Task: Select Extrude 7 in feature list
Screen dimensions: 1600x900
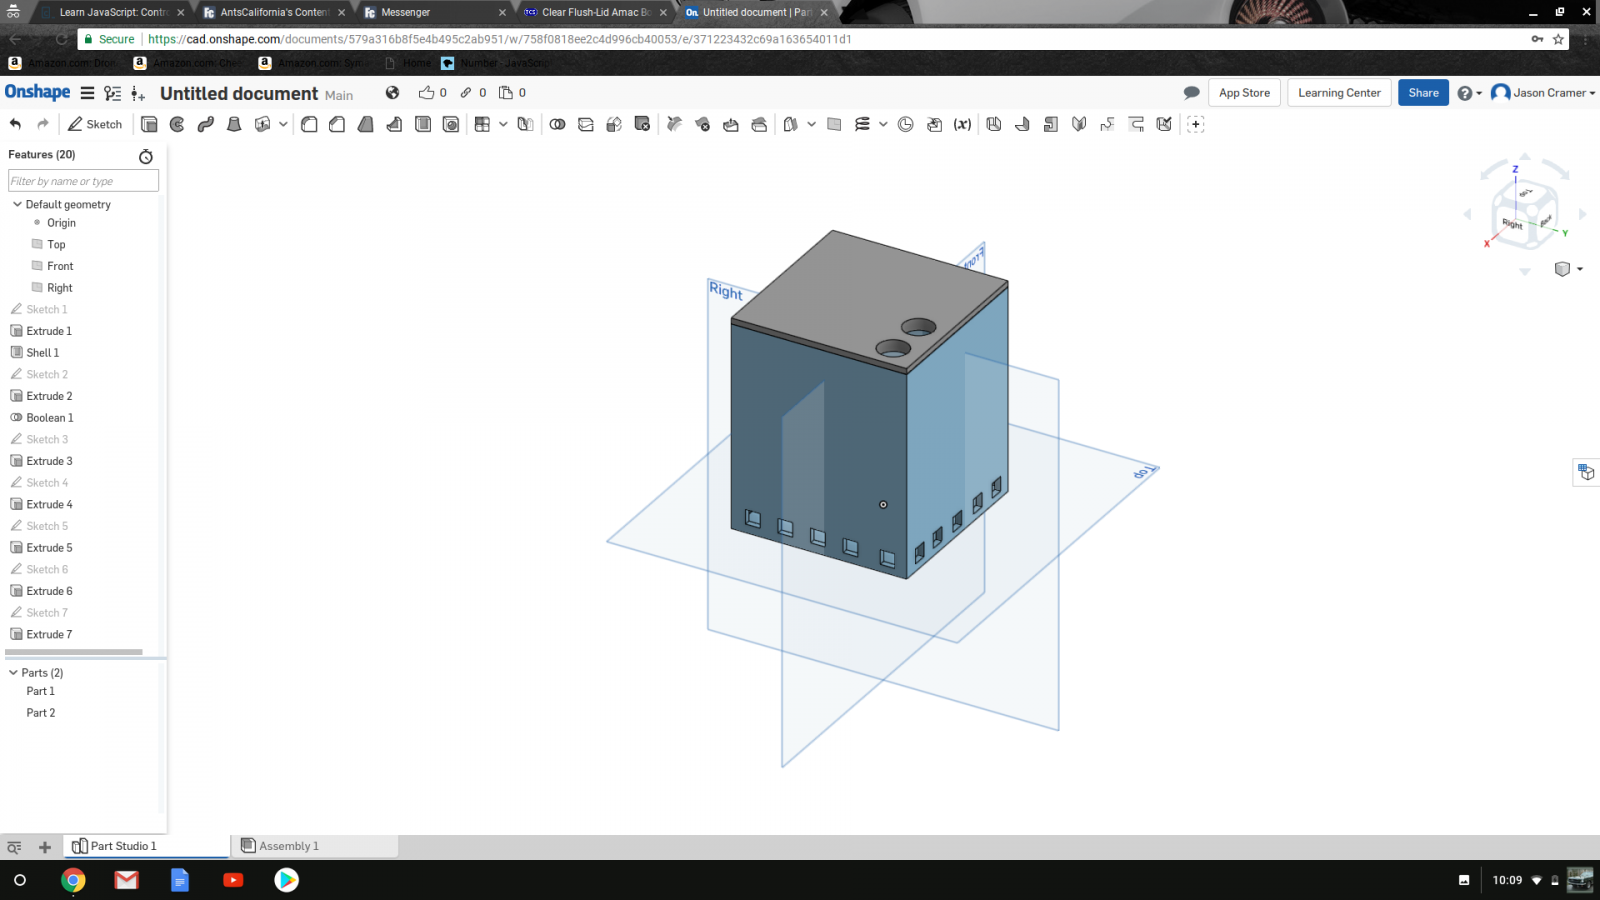Action: [49, 634]
